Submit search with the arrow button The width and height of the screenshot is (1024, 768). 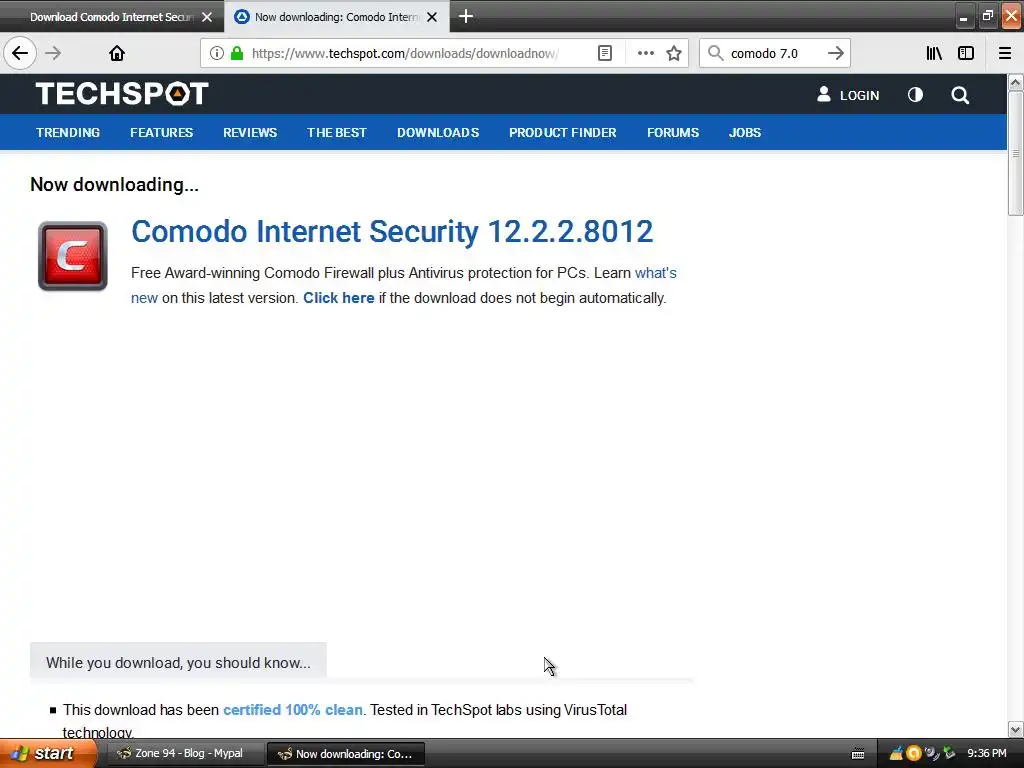(x=835, y=53)
